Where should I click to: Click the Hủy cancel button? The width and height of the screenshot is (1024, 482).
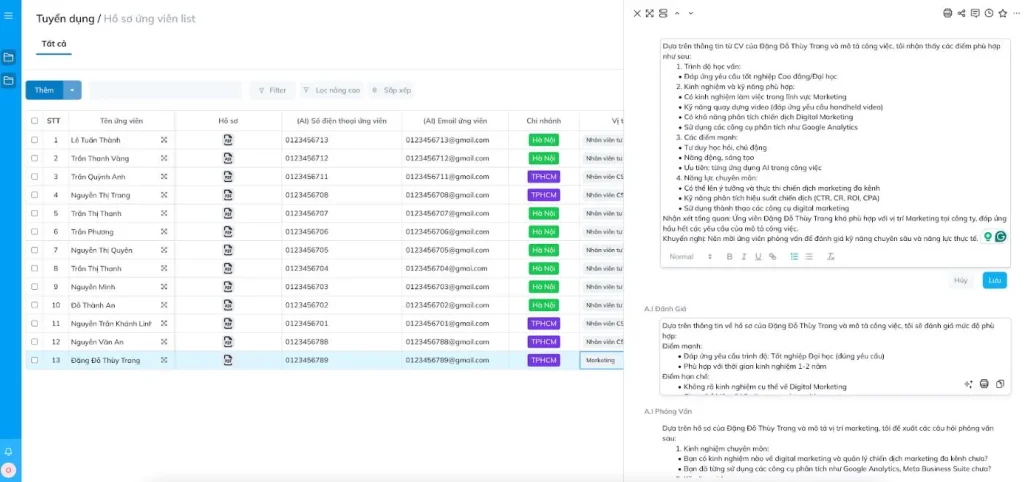click(x=961, y=281)
